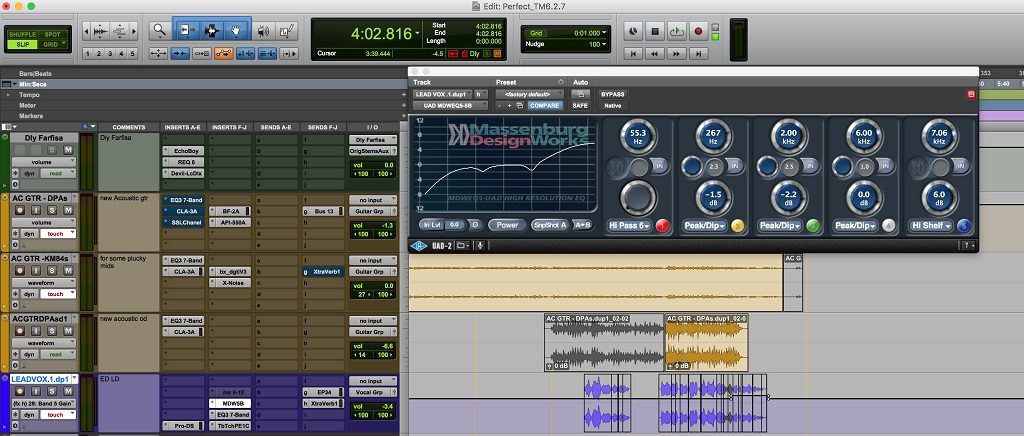1024x436 pixels.
Task: Click the transport loop play button
Action: tap(677, 31)
